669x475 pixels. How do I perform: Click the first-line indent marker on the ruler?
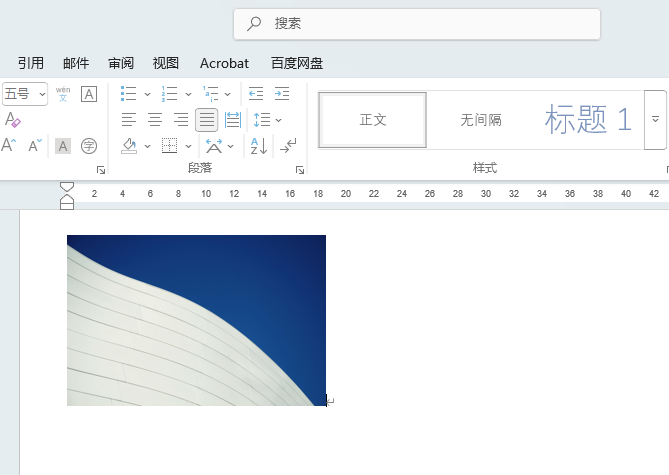tap(67, 187)
